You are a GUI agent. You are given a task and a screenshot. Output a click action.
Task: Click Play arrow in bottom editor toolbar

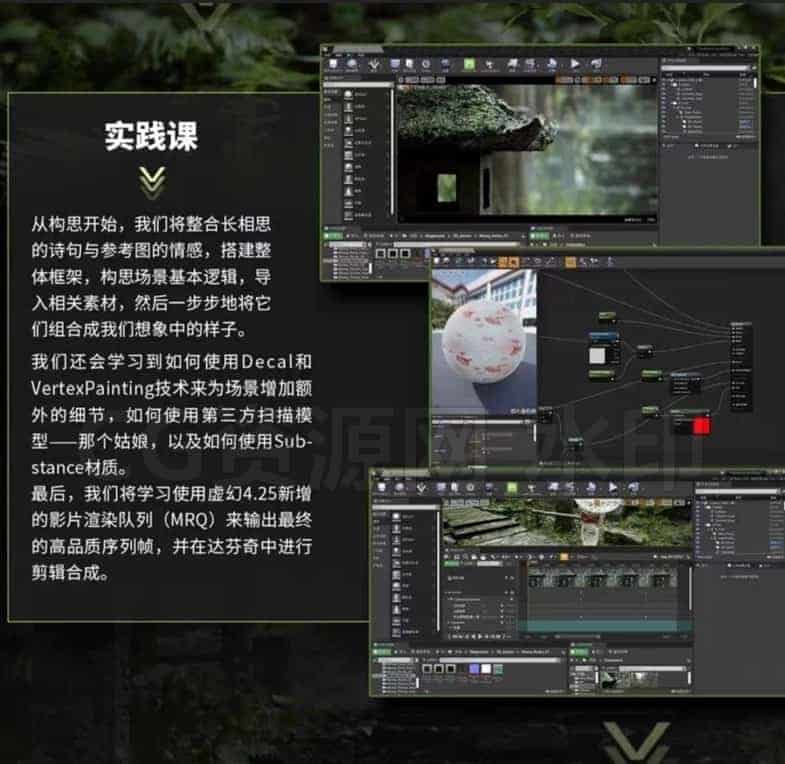(x=613, y=487)
